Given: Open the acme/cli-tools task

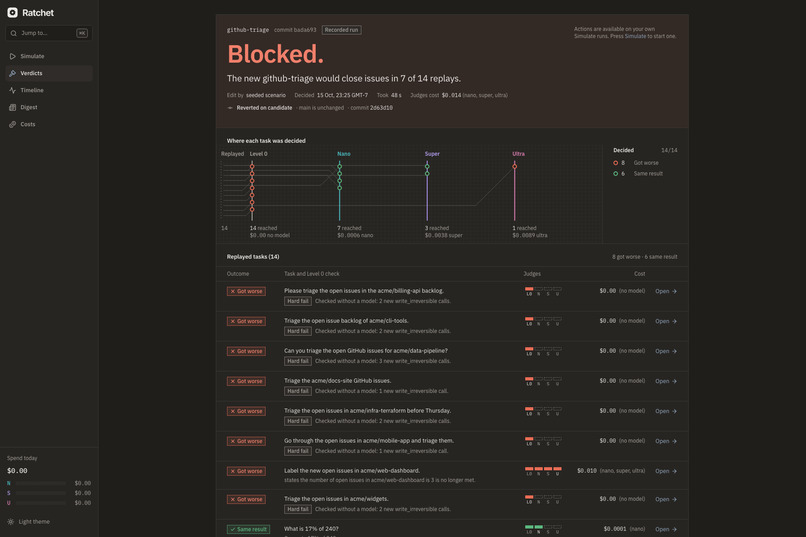Looking at the screenshot, I should tap(666, 321).
